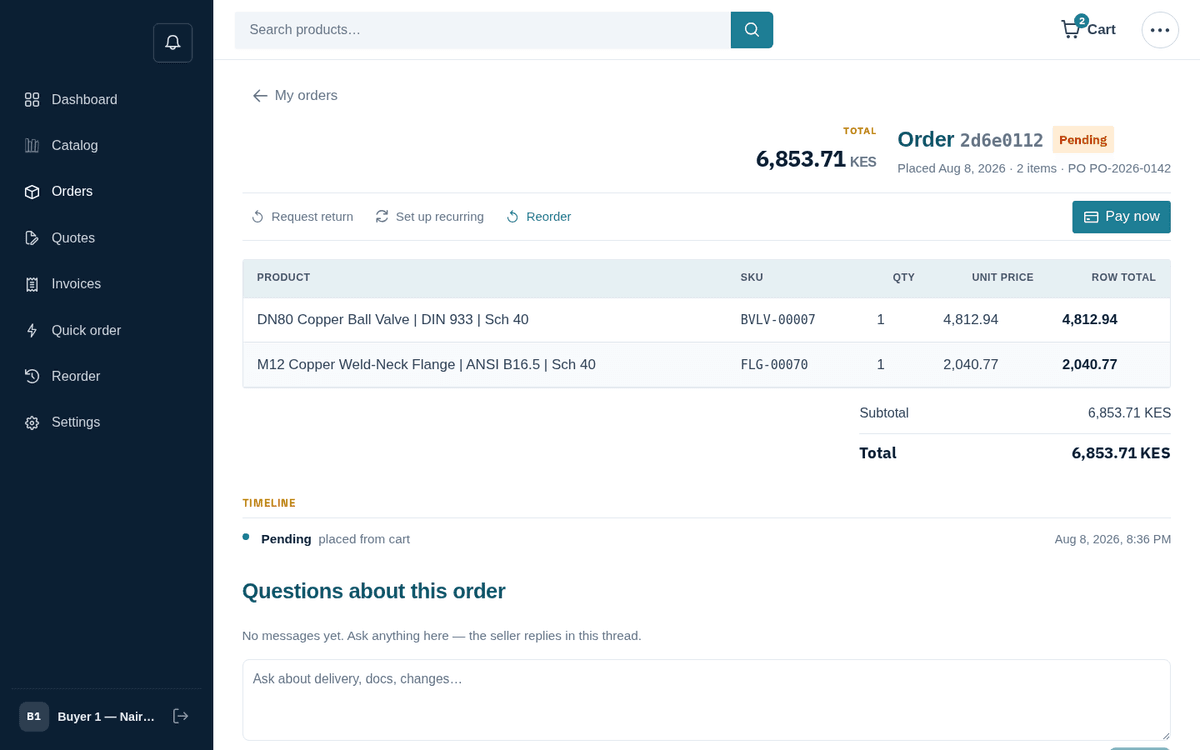Image resolution: width=1200 pixels, height=750 pixels.
Task: Click the order ID 2d6e0112
Action: (x=1001, y=141)
